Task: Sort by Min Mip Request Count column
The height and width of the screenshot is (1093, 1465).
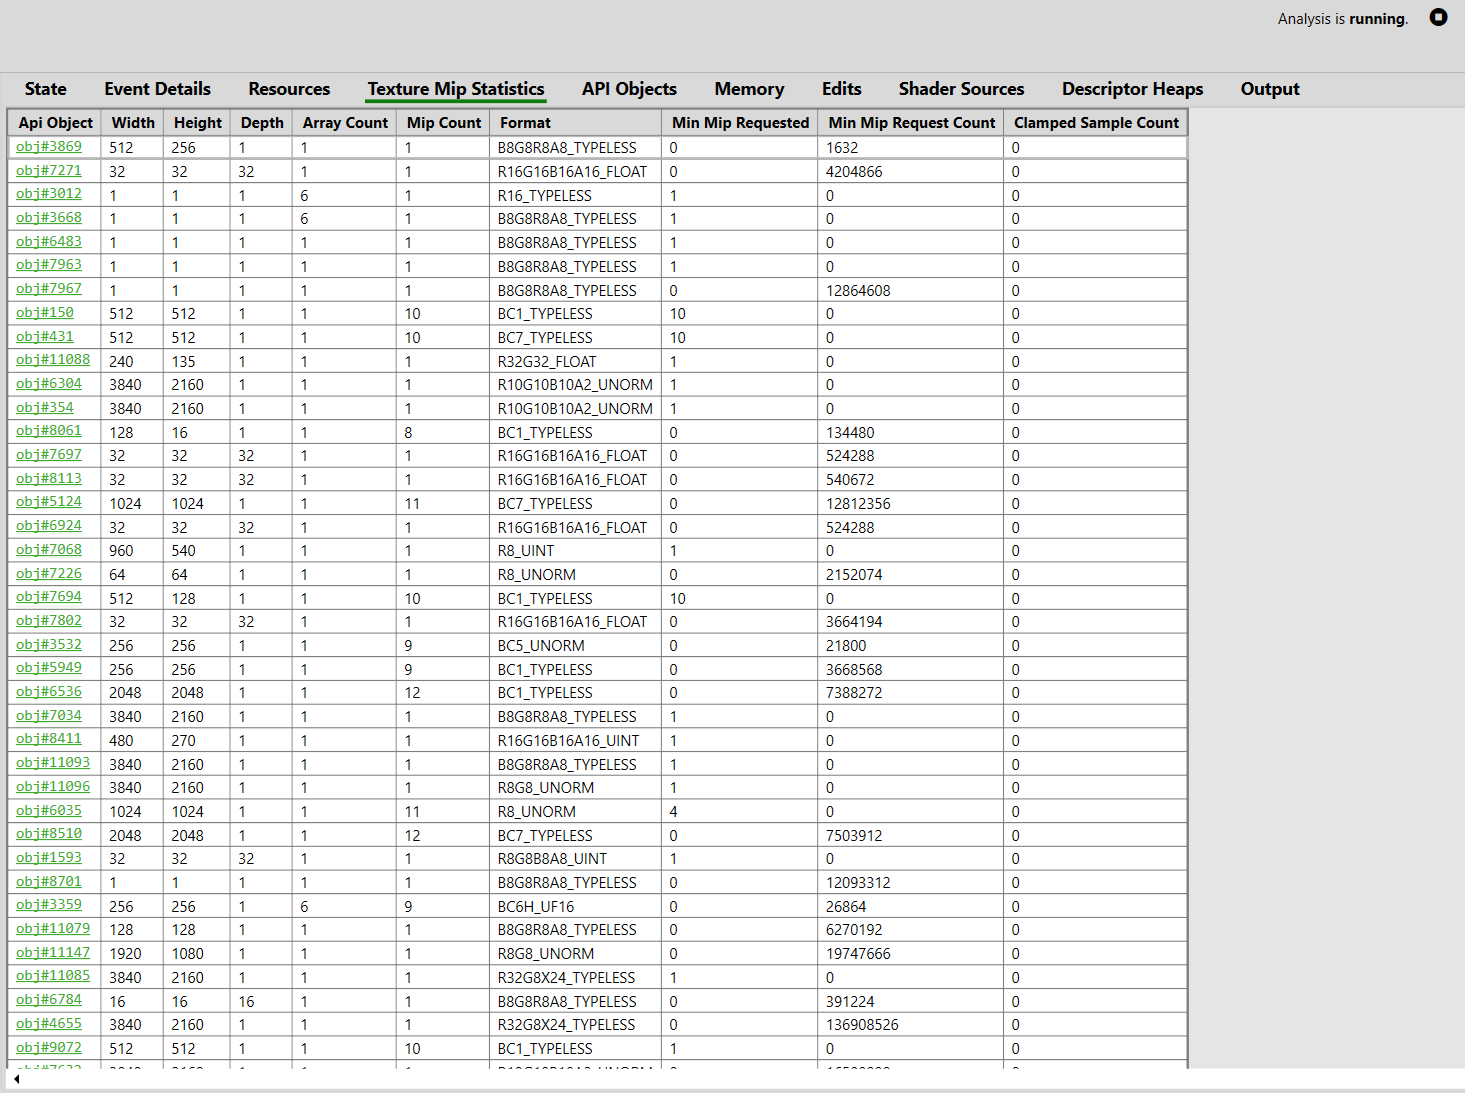Action: 912,123
